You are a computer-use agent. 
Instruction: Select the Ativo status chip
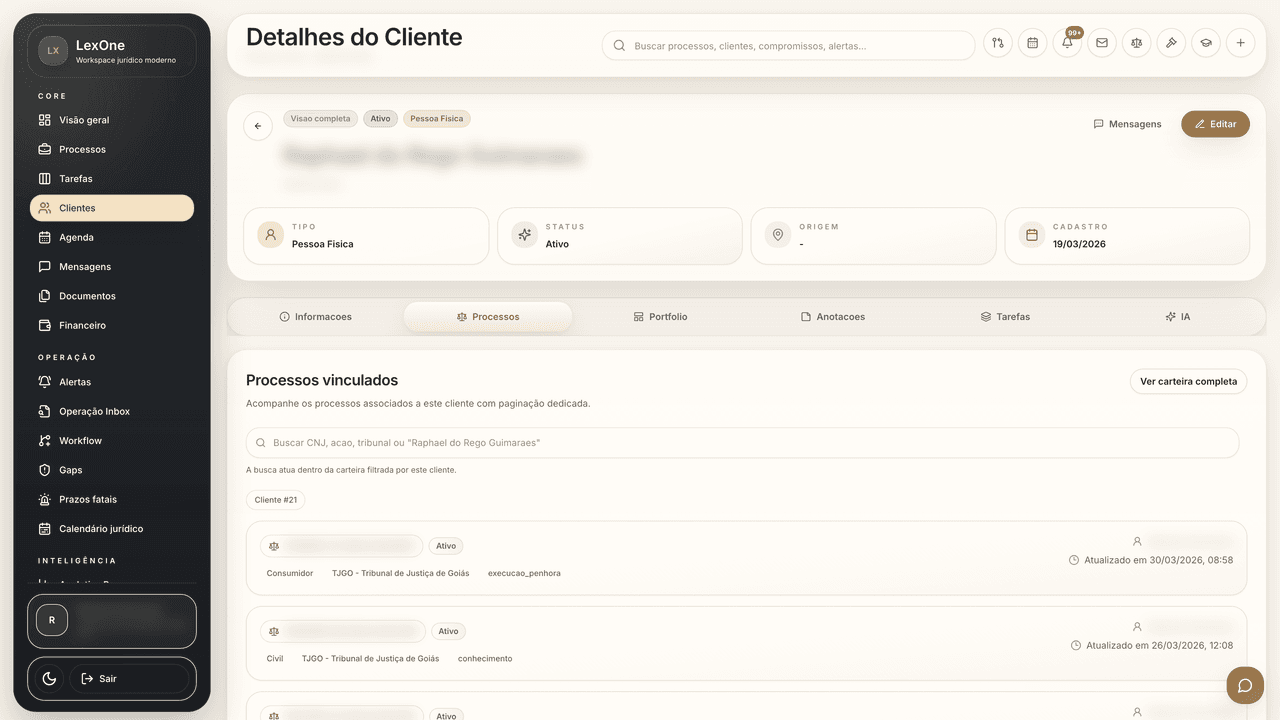coord(380,118)
